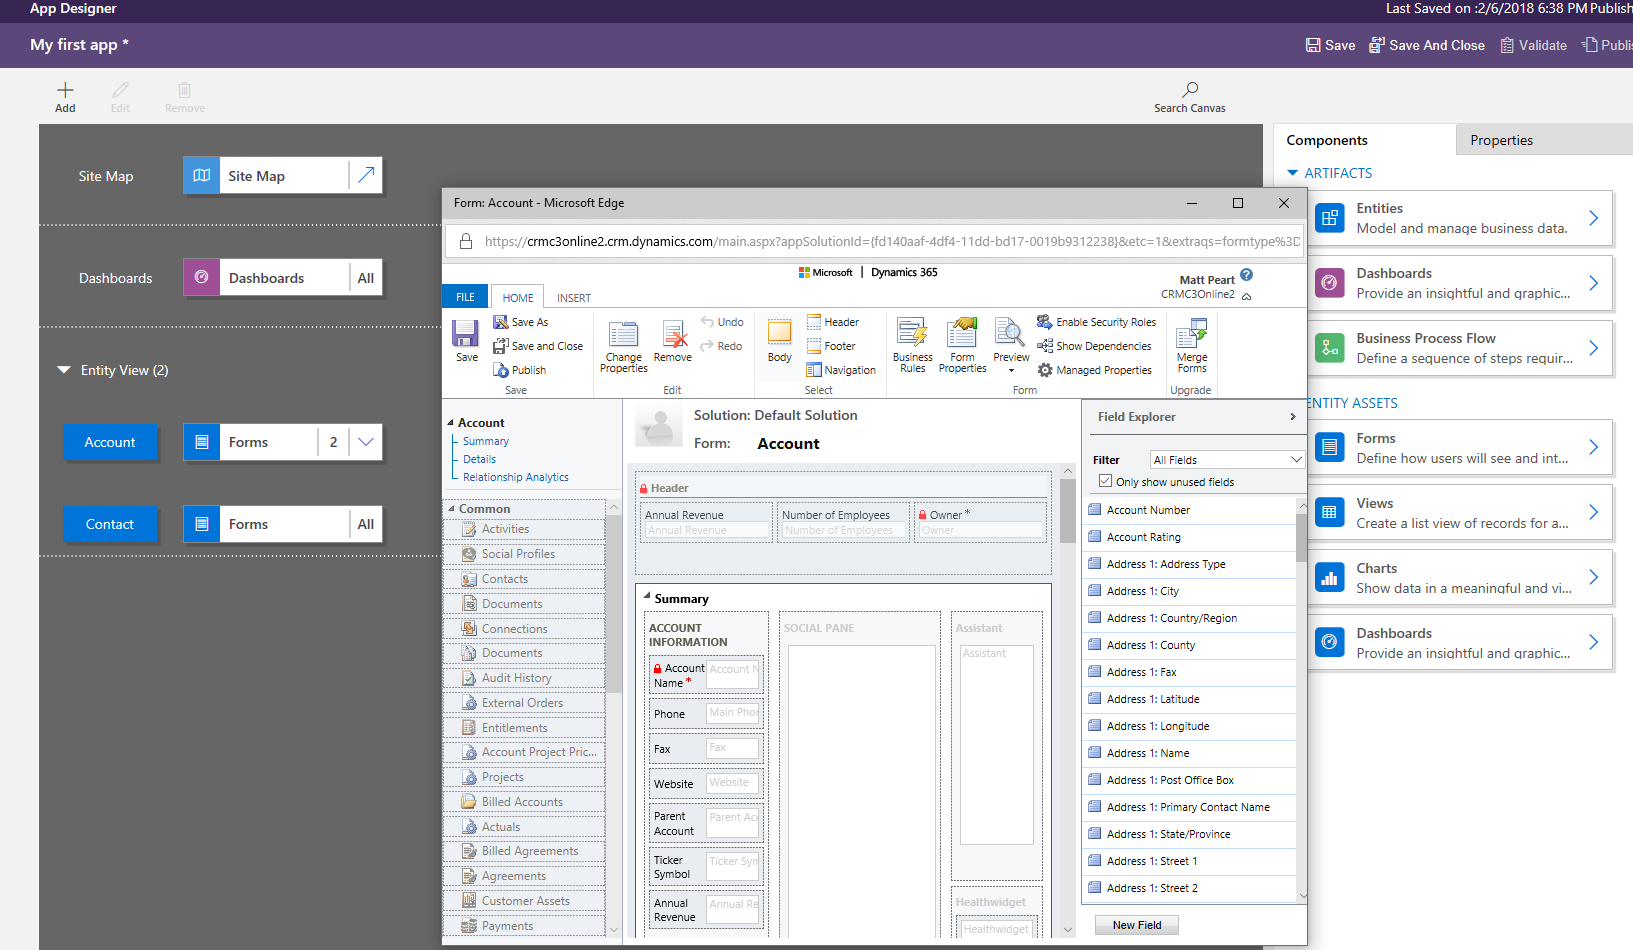Select Body in the ribbon
The height and width of the screenshot is (950, 1633).
coord(780,340)
